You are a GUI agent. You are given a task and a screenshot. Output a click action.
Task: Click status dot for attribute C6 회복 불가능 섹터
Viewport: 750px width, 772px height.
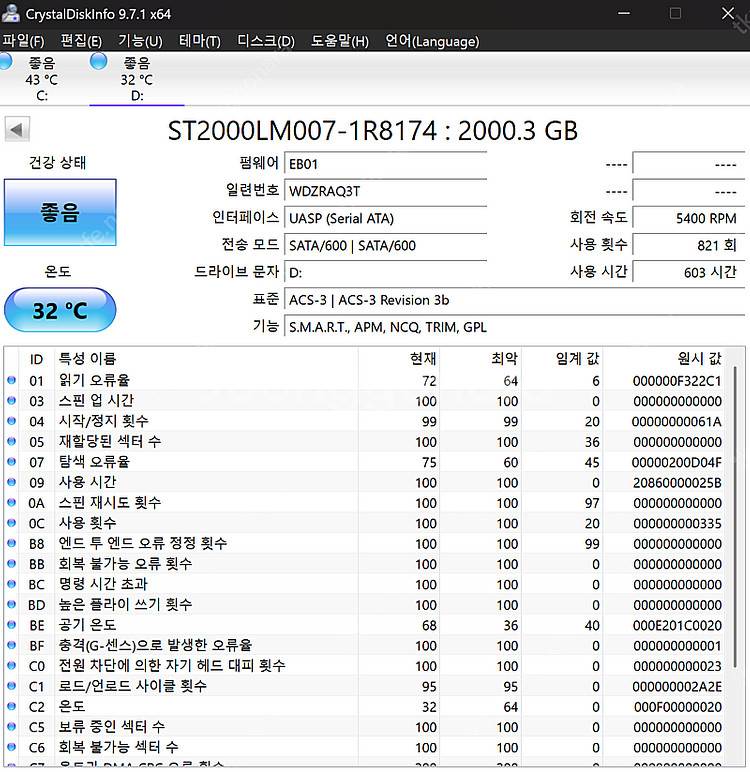pyautogui.click(x=11, y=747)
